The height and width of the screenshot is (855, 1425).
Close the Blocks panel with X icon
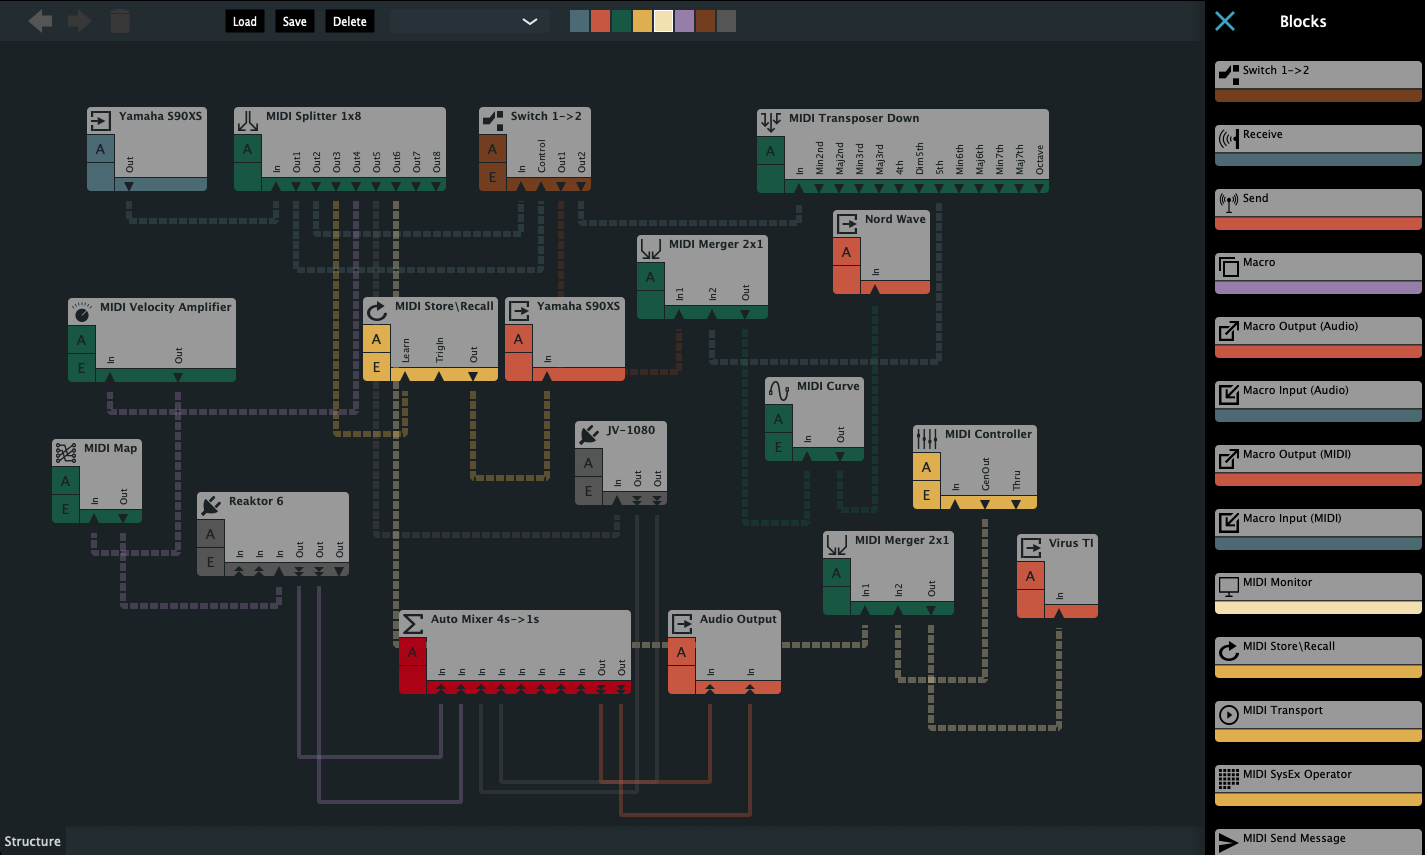1225,21
